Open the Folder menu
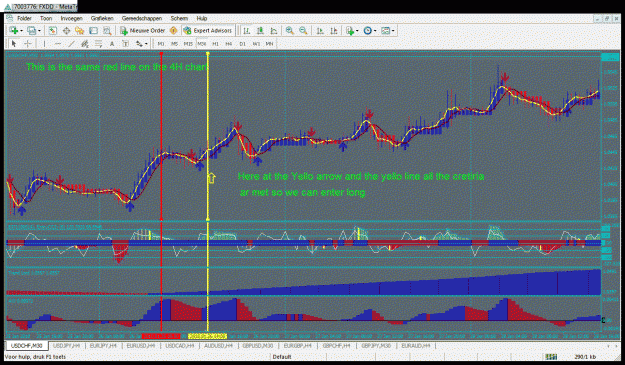Viewport: 625px width, 365px height. point(24,18)
